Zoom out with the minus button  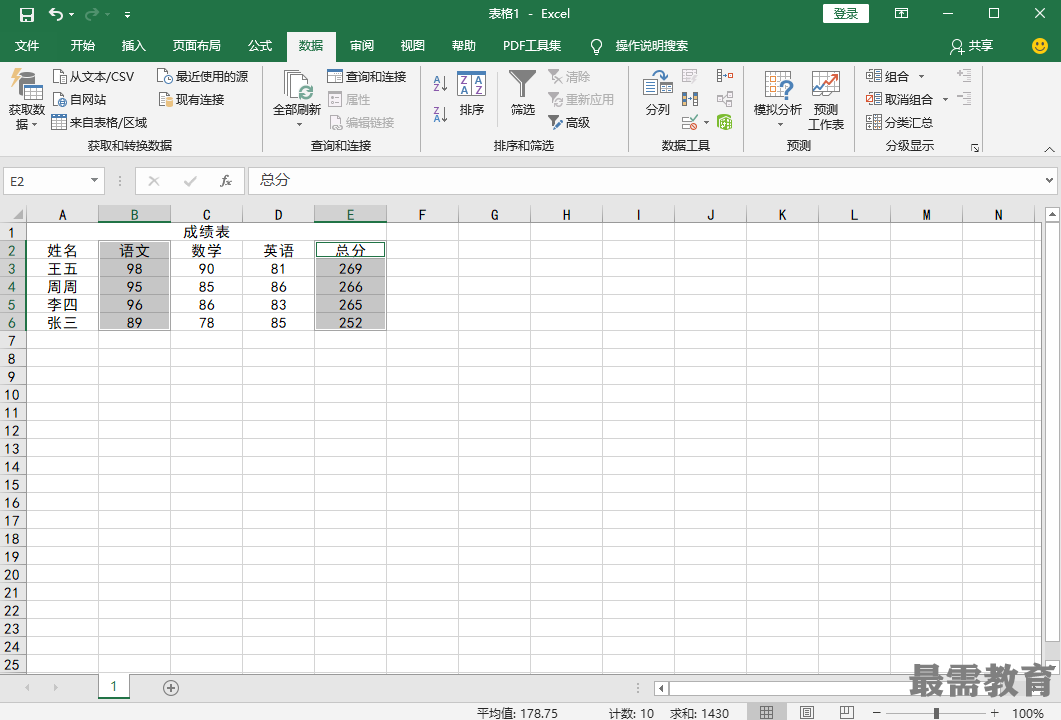(x=877, y=713)
